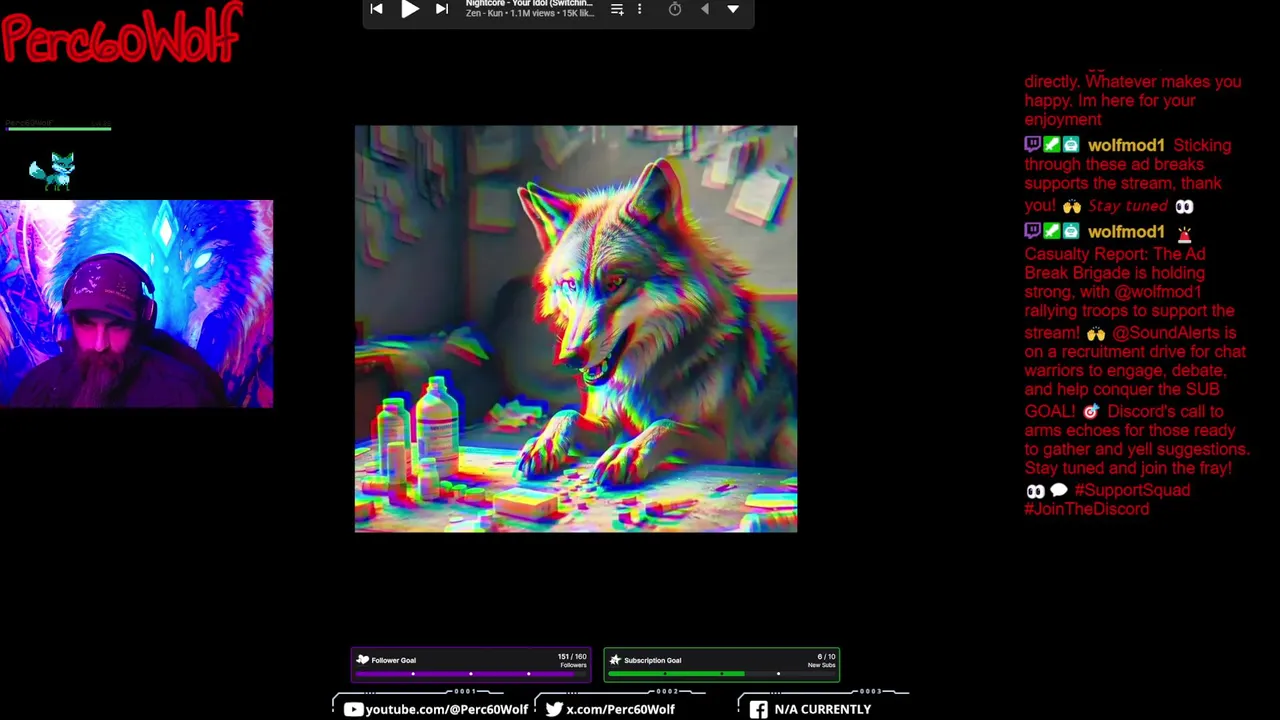Image resolution: width=1280 pixels, height=720 pixels.
Task: Click second wolfmod1 username in chat
Action: pyautogui.click(x=1126, y=232)
